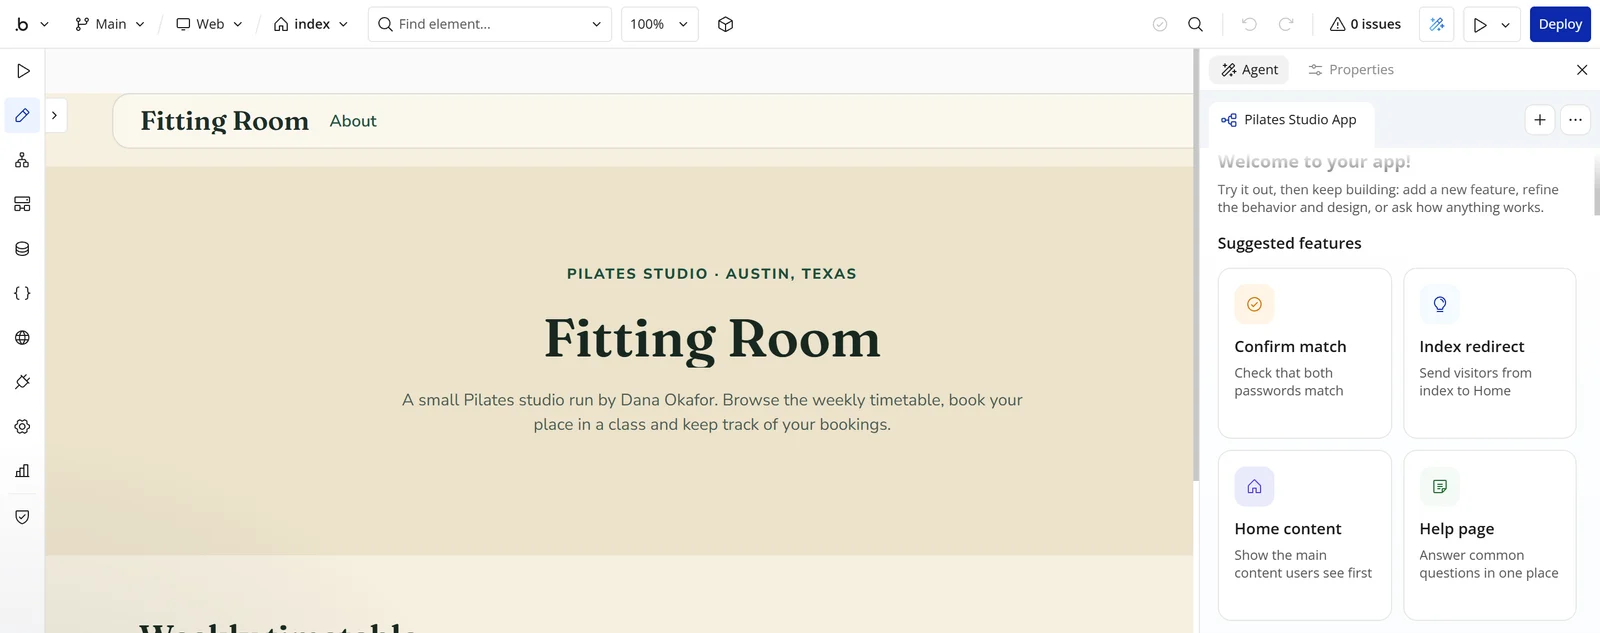Open the agent panel more options
This screenshot has height=633, width=1600.
coord(1575,120)
